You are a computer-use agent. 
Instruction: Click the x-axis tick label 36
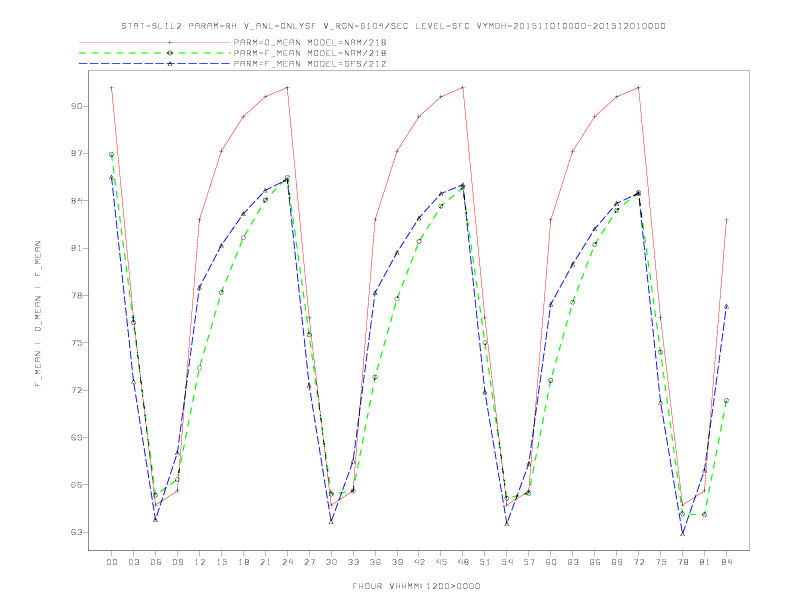pyautogui.click(x=375, y=562)
